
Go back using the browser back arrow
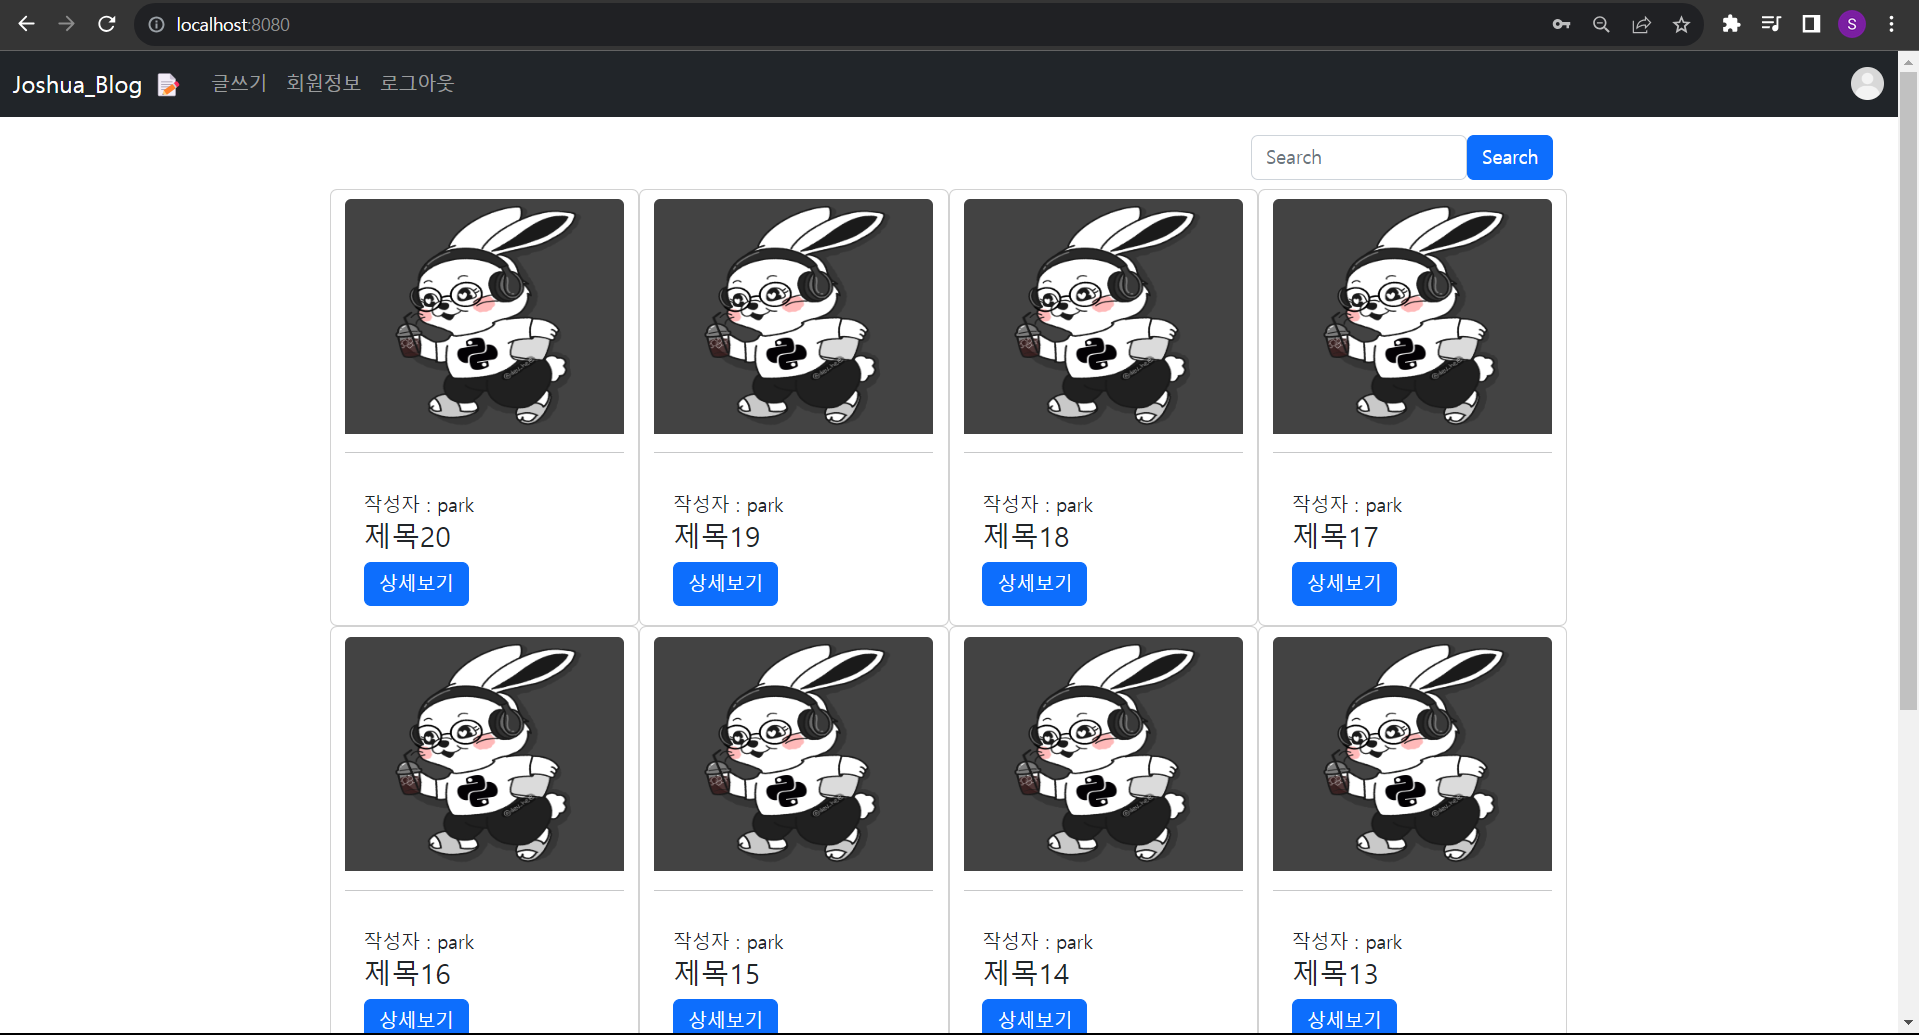(27, 24)
